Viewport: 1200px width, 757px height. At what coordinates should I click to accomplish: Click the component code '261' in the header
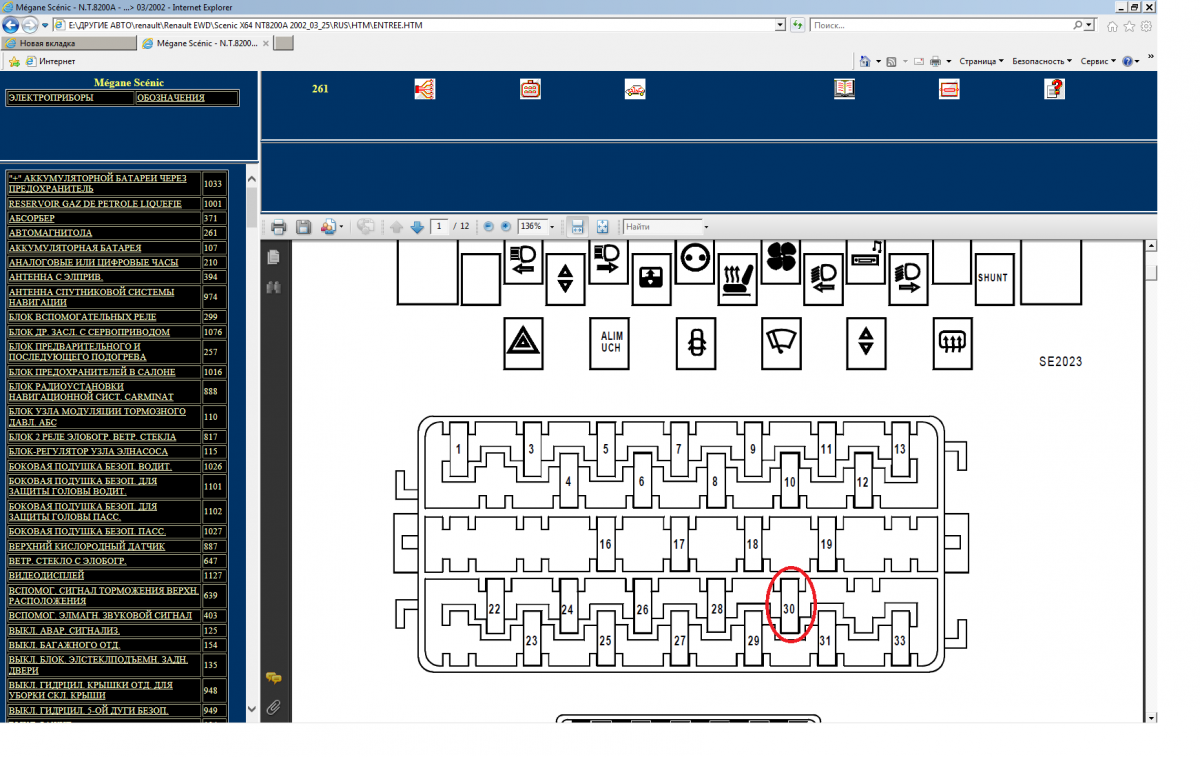coord(320,89)
